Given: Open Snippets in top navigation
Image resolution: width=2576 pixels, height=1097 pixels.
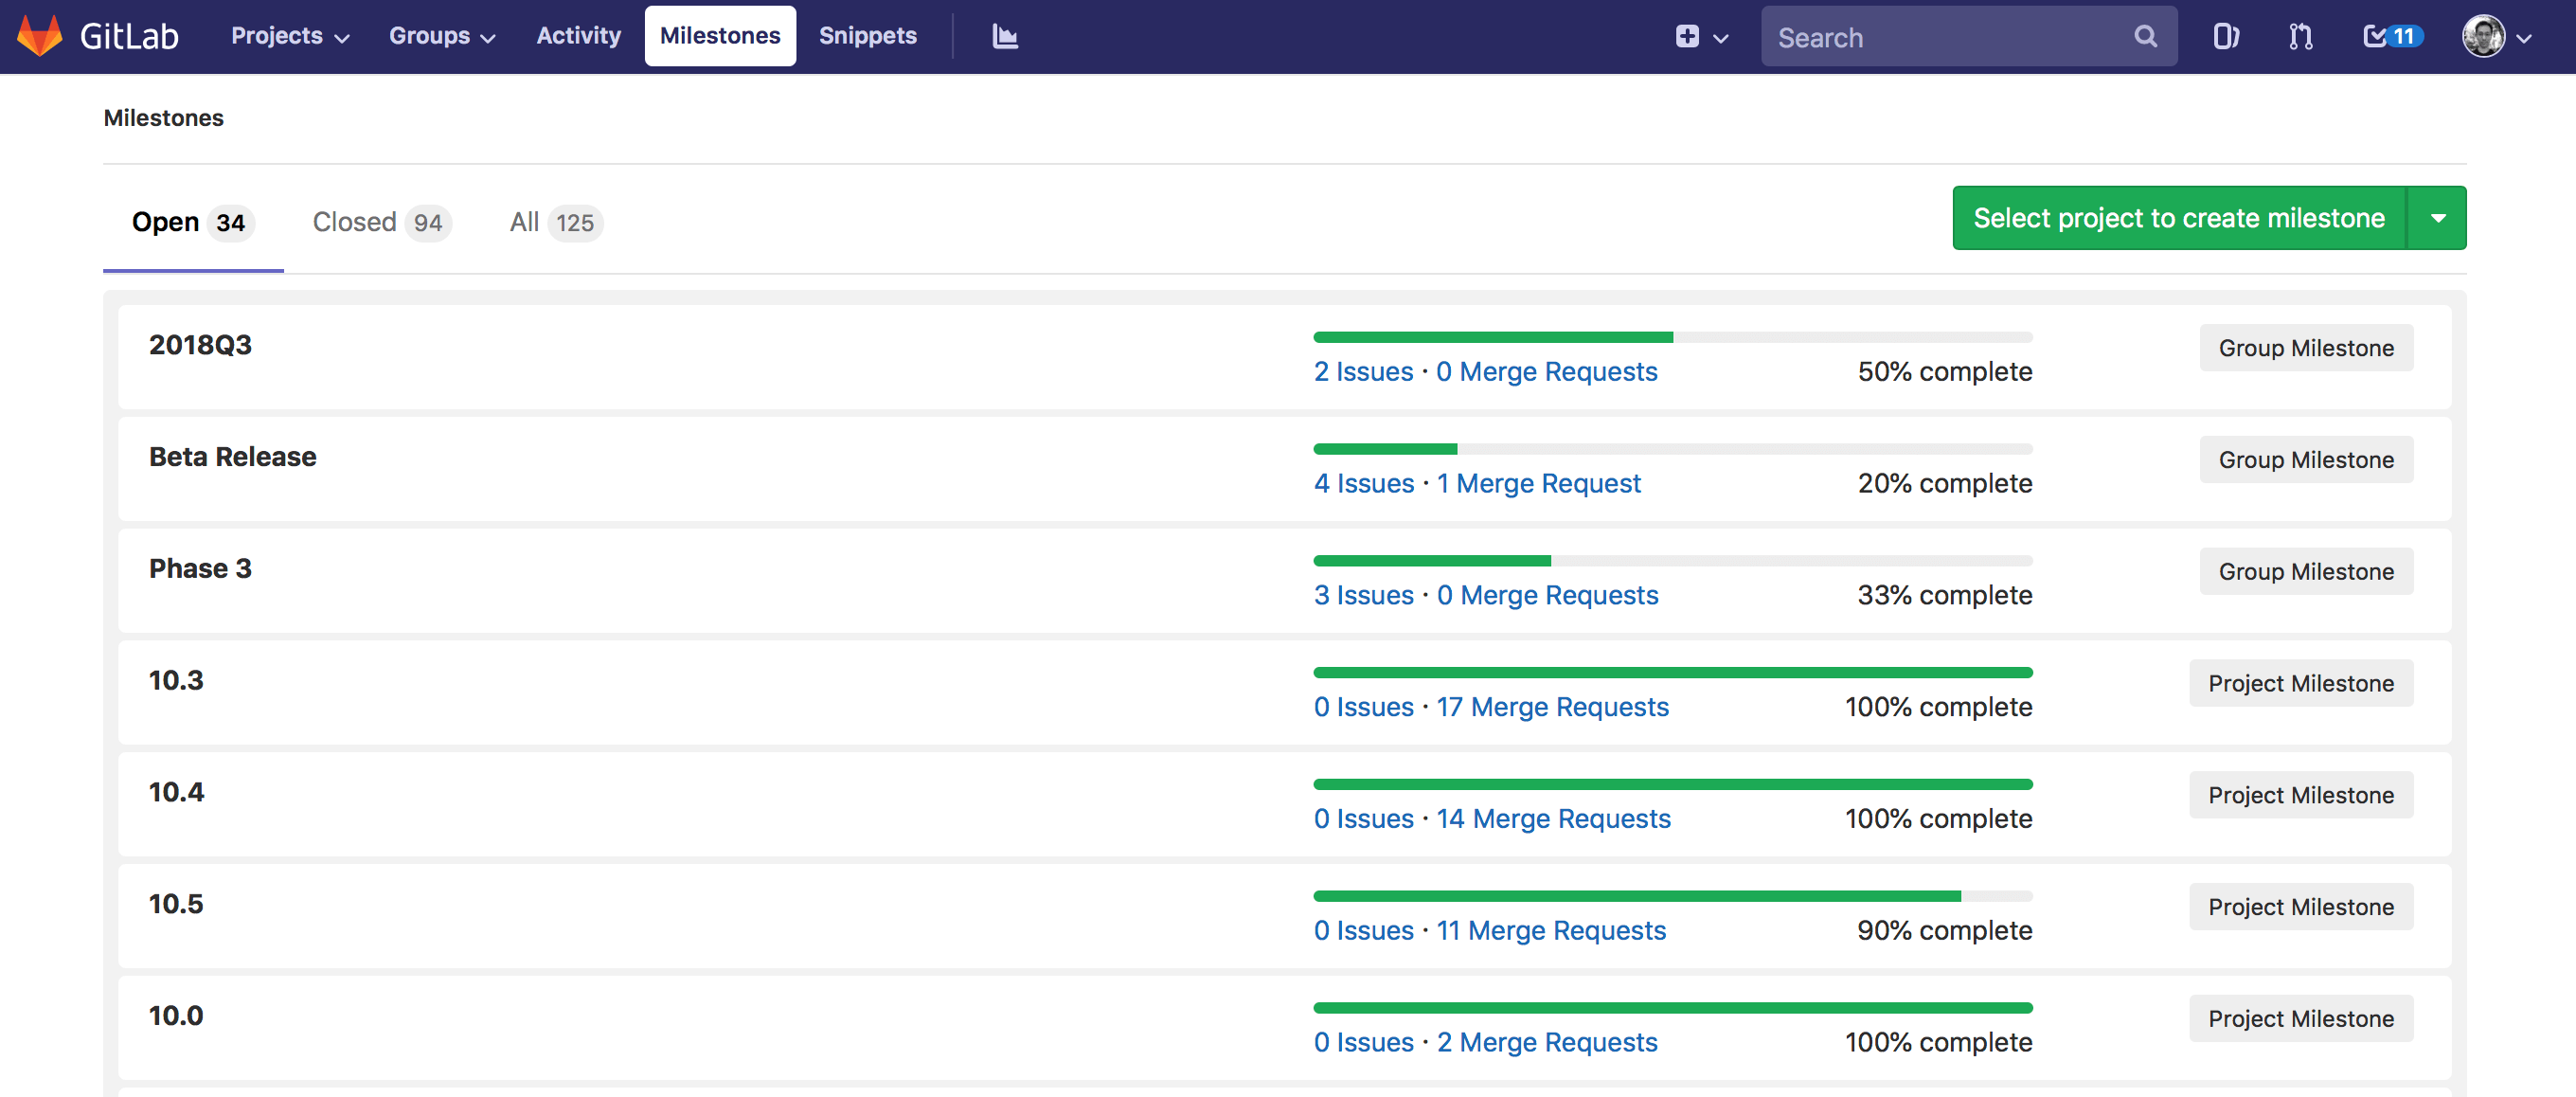Looking at the screenshot, I should coord(867,36).
